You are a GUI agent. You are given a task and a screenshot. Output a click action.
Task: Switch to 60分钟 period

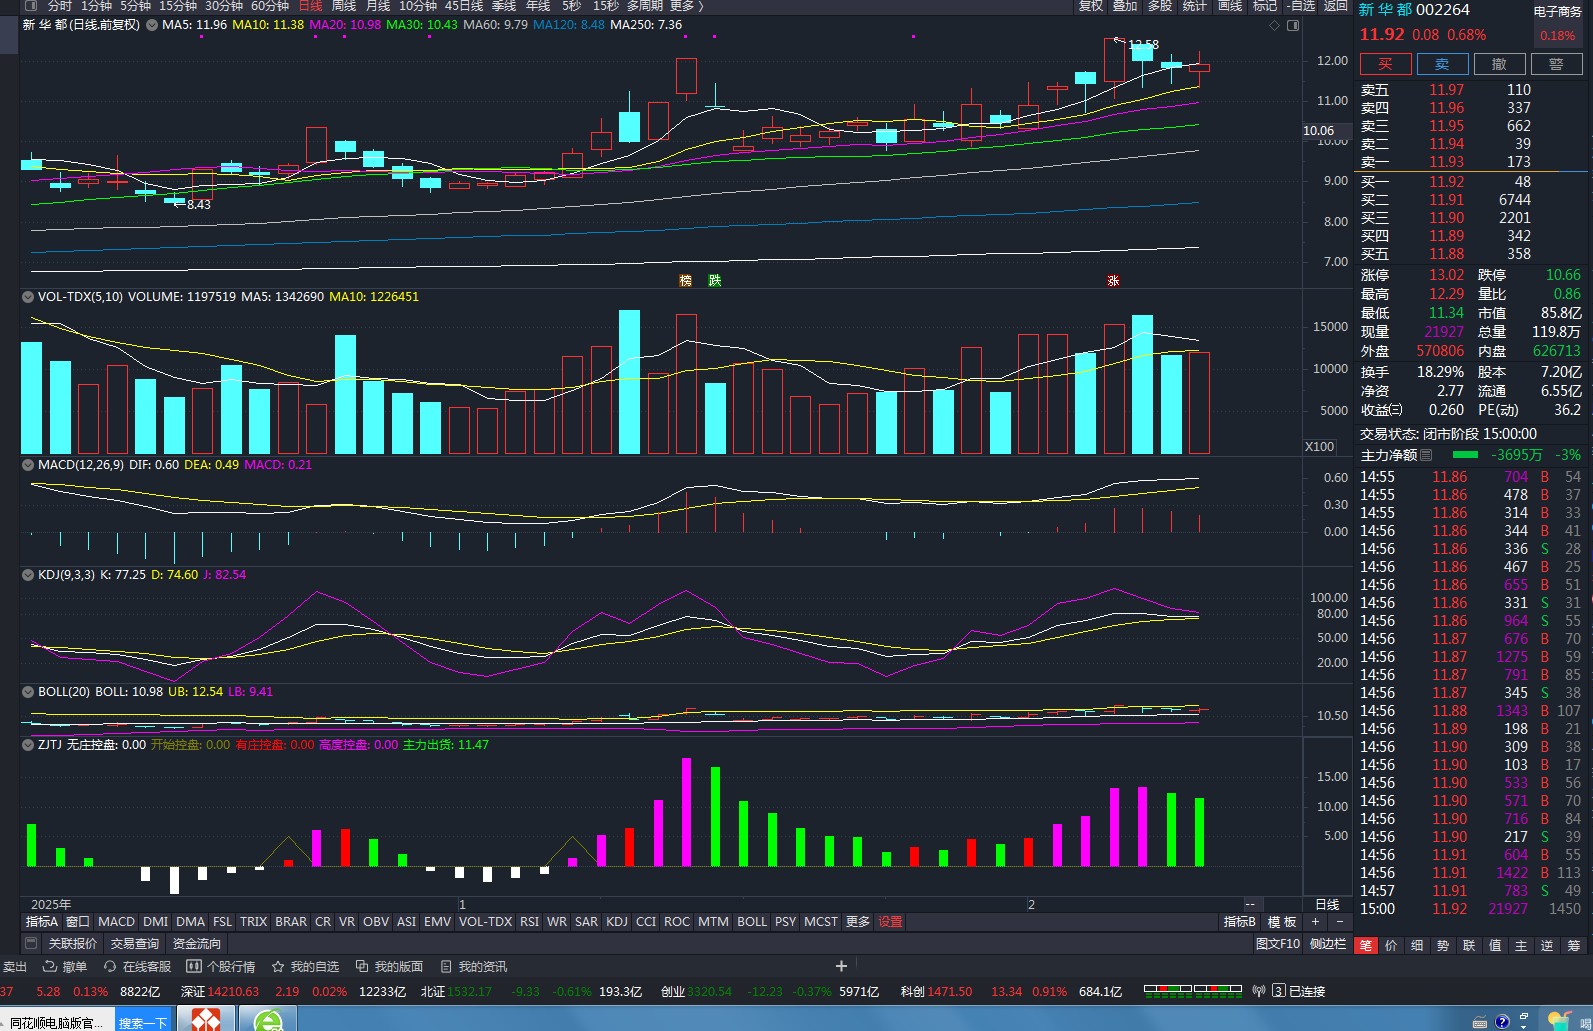point(270,6)
